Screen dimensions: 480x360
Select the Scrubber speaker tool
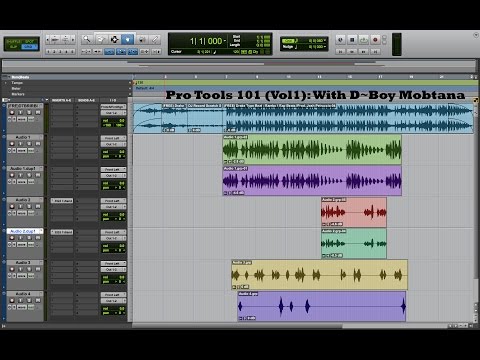(x=141, y=39)
